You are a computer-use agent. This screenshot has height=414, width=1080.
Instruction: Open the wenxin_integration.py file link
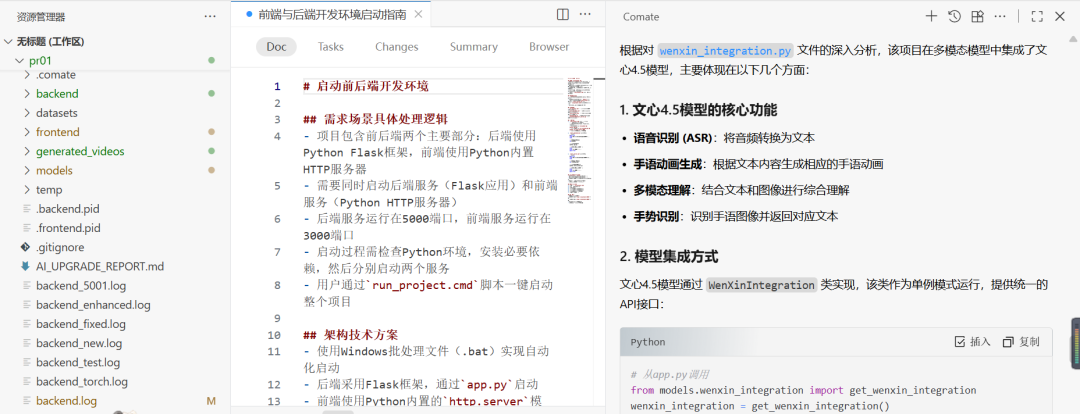pos(726,50)
